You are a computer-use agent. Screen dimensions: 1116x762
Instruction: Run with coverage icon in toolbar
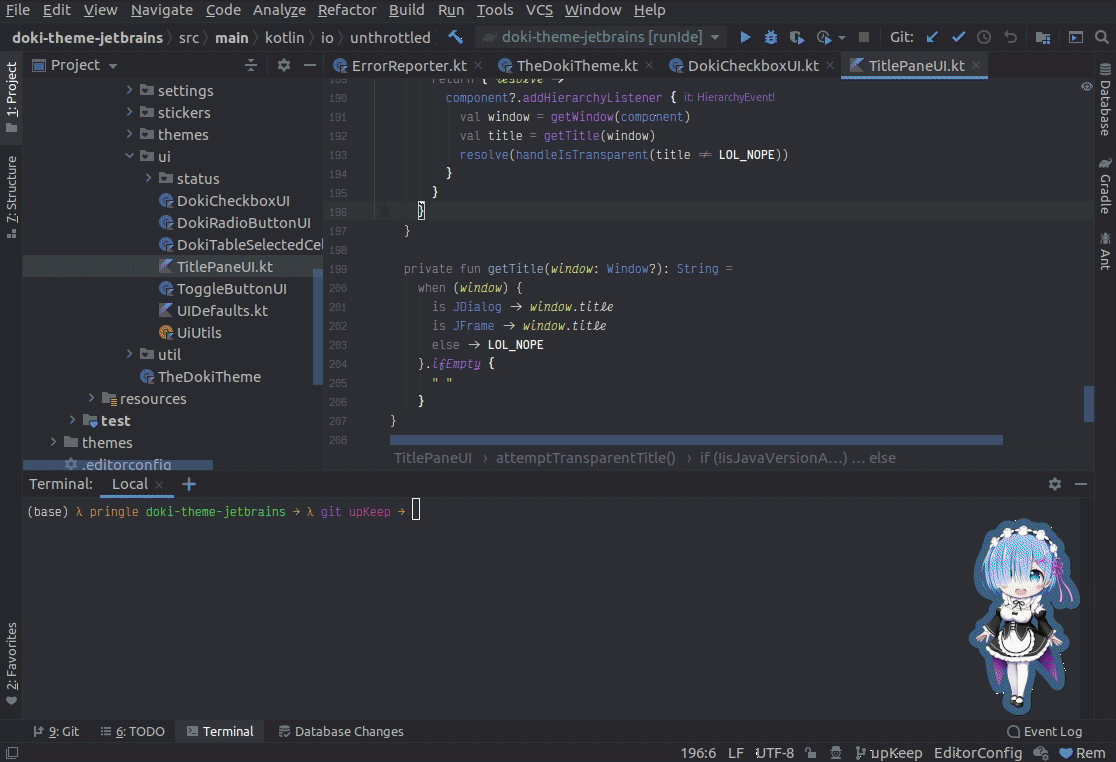(x=796, y=37)
